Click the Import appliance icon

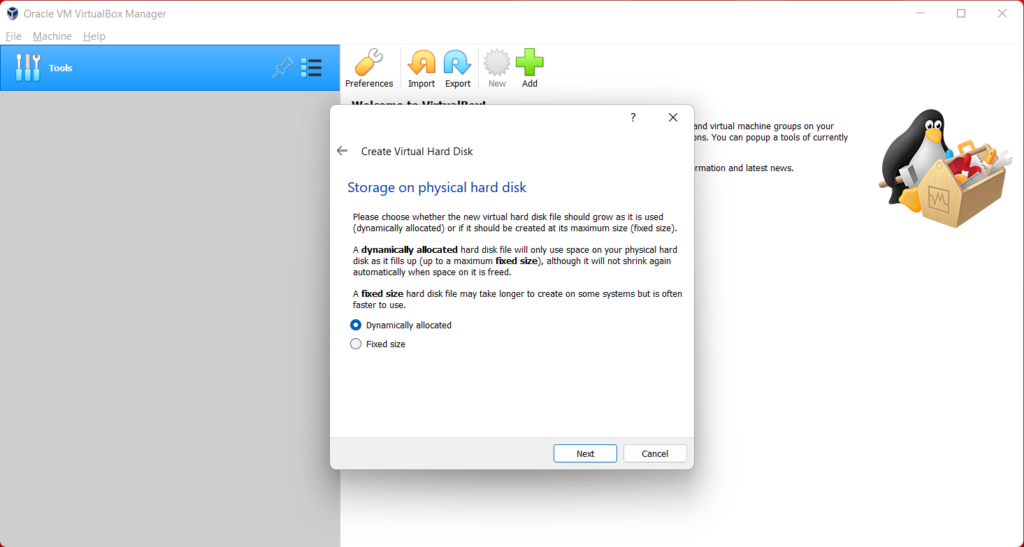click(421, 68)
